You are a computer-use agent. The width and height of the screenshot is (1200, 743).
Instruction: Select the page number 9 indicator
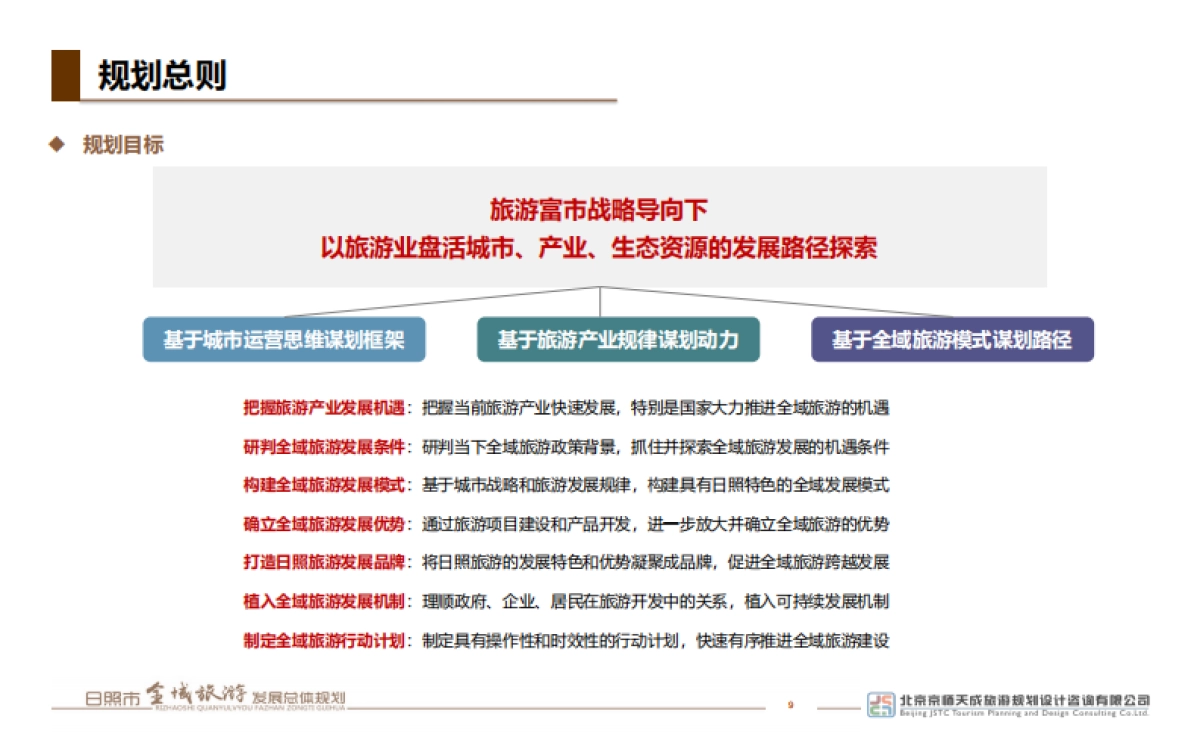pos(791,702)
